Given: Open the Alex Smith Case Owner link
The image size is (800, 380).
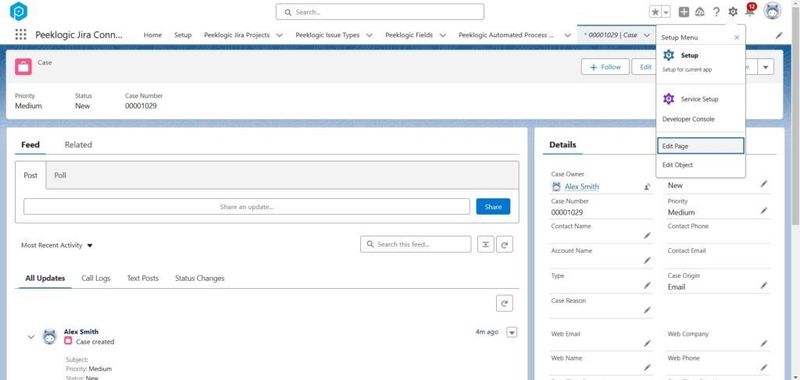Looking at the screenshot, I should [582, 187].
